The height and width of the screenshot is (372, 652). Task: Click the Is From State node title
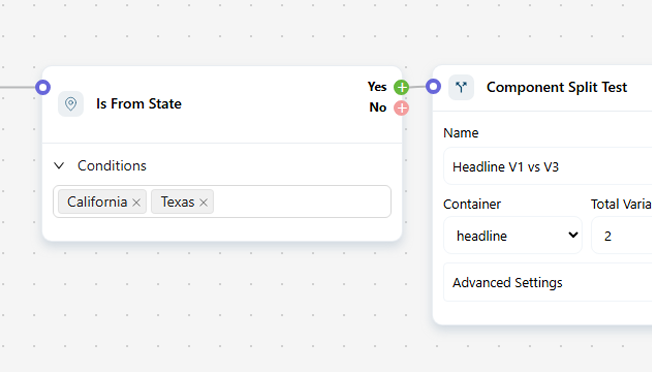tap(138, 103)
